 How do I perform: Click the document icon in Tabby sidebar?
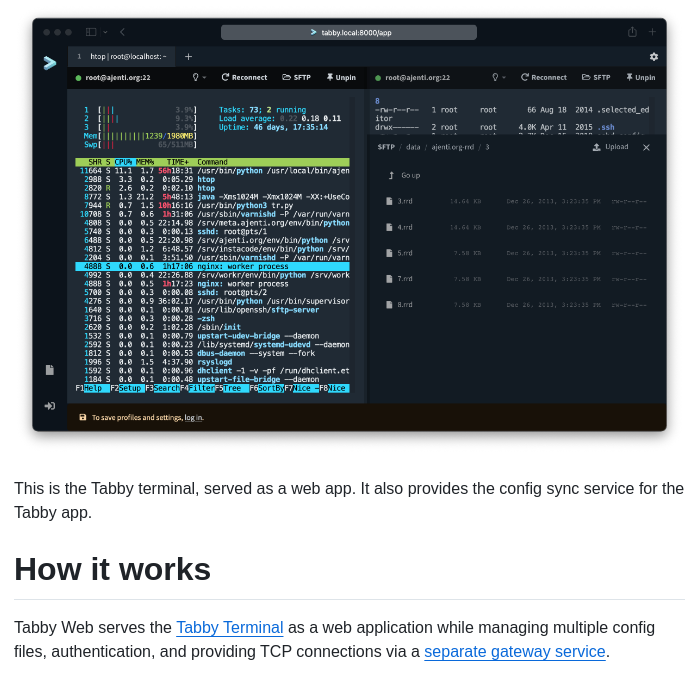pos(50,370)
